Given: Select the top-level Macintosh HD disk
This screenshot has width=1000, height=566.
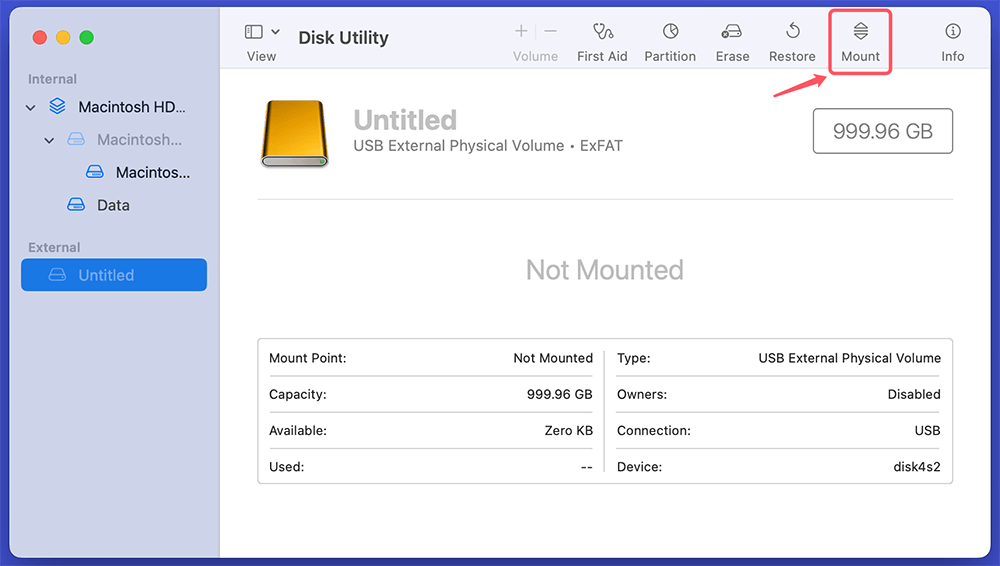Looking at the screenshot, I should 131,107.
